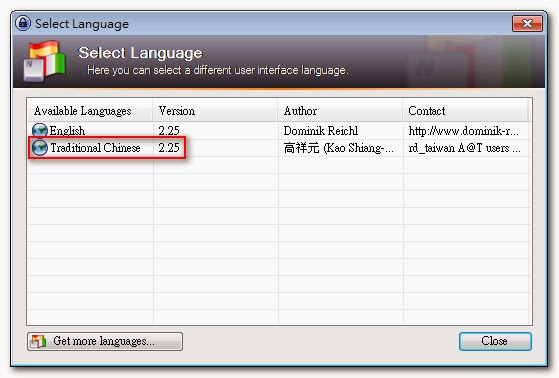The image size is (559, 378).
Task: Sort by Version column header
Action: coord(215,111)
